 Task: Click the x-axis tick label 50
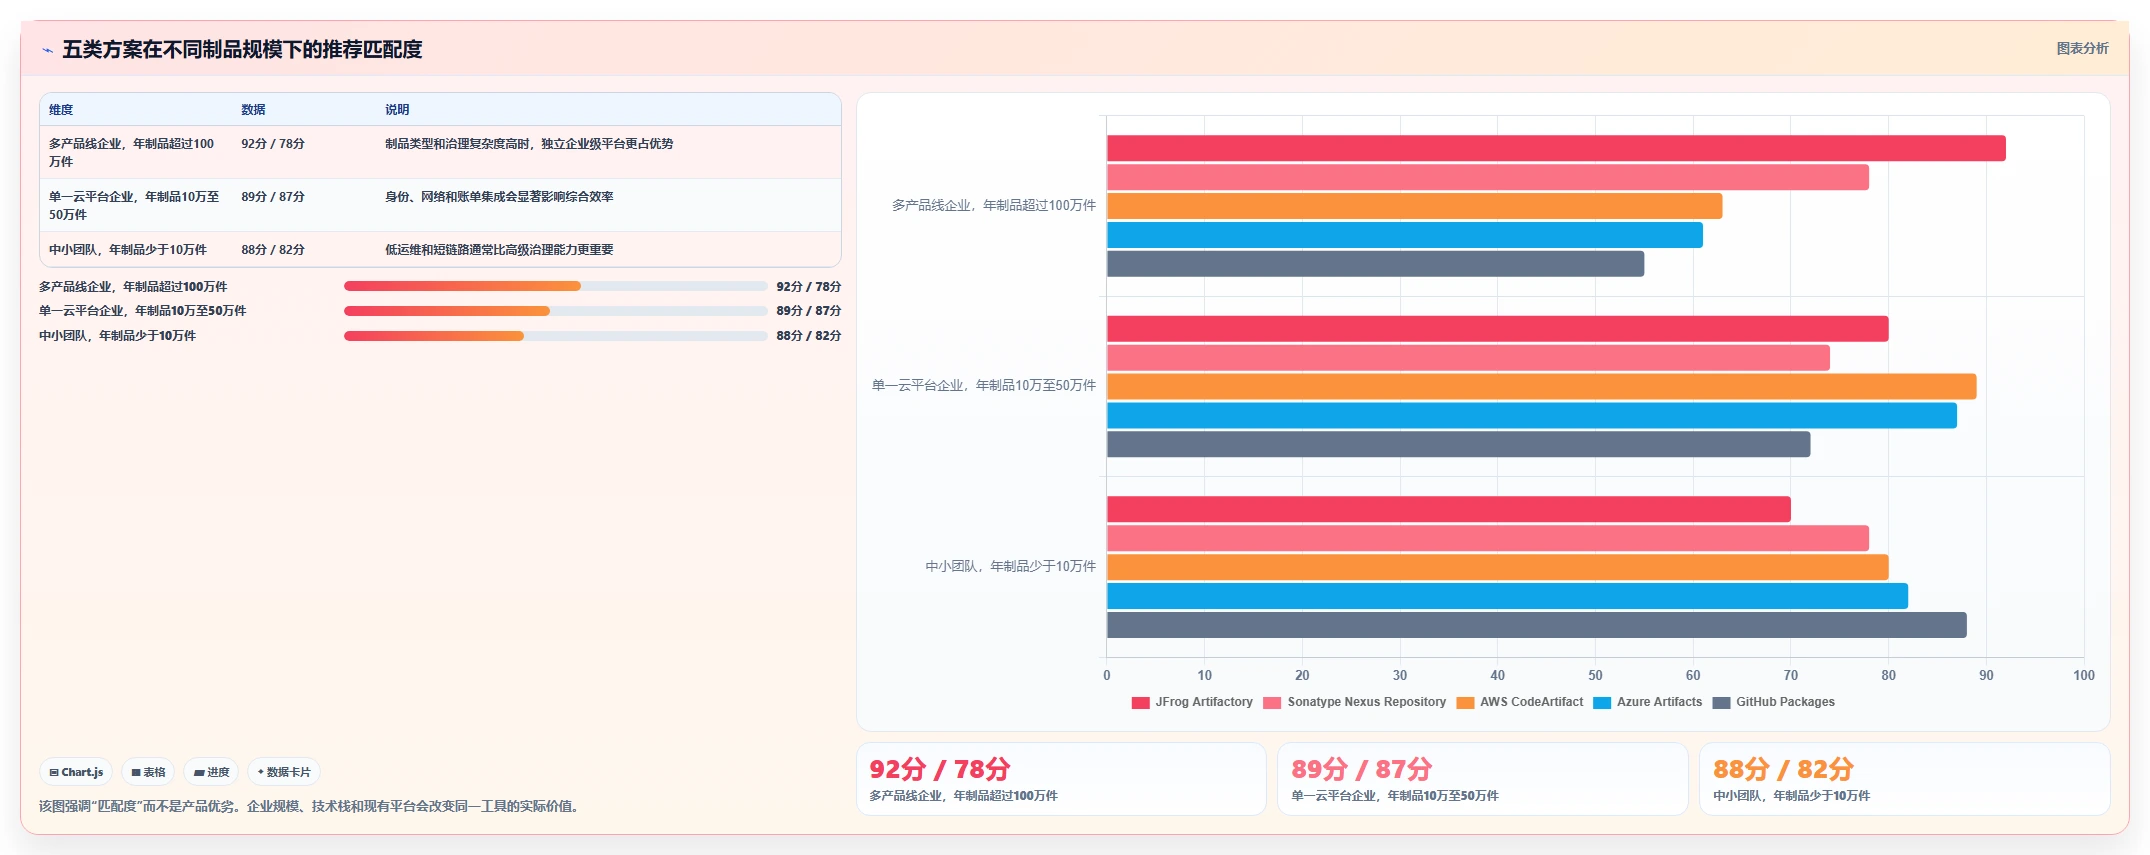tap(1595, 676)
